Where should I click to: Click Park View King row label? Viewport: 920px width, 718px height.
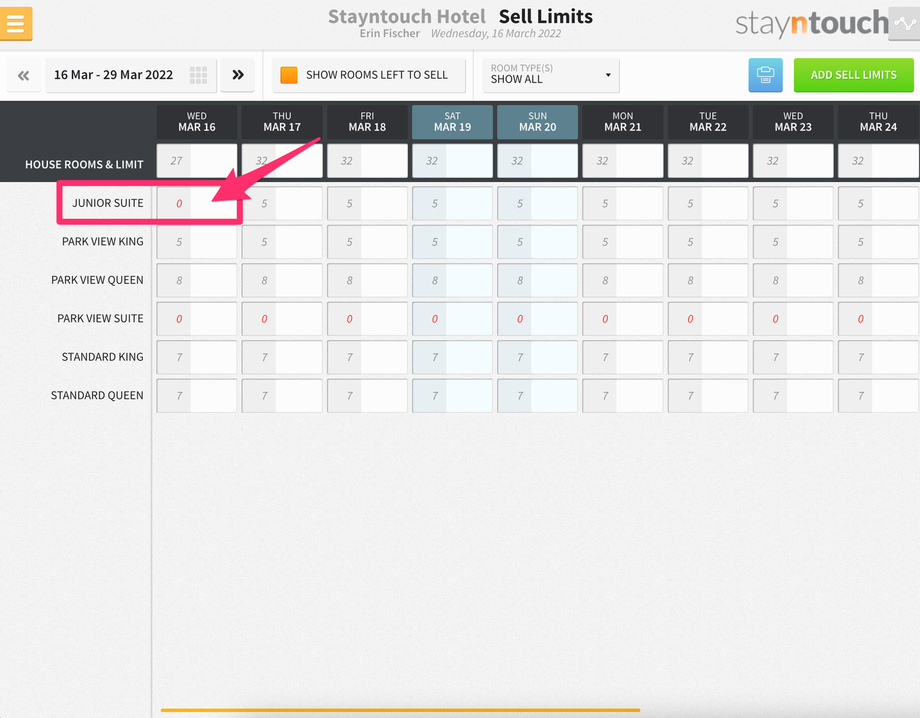[x=103, y=242]
